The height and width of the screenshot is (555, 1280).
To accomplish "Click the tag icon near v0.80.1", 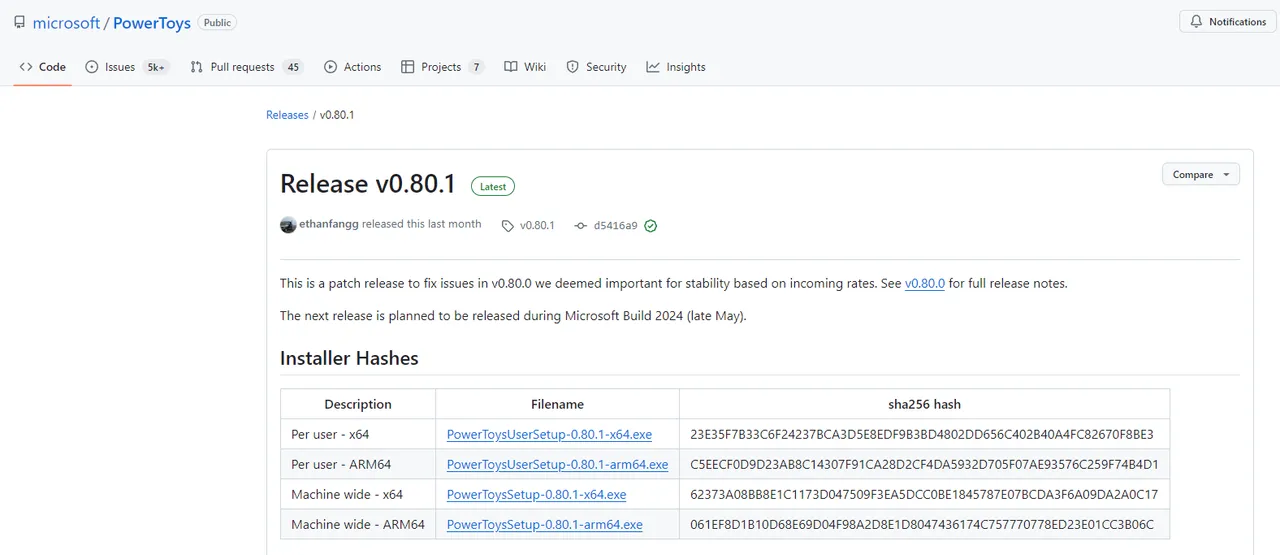I will click(x=508, y=226).
